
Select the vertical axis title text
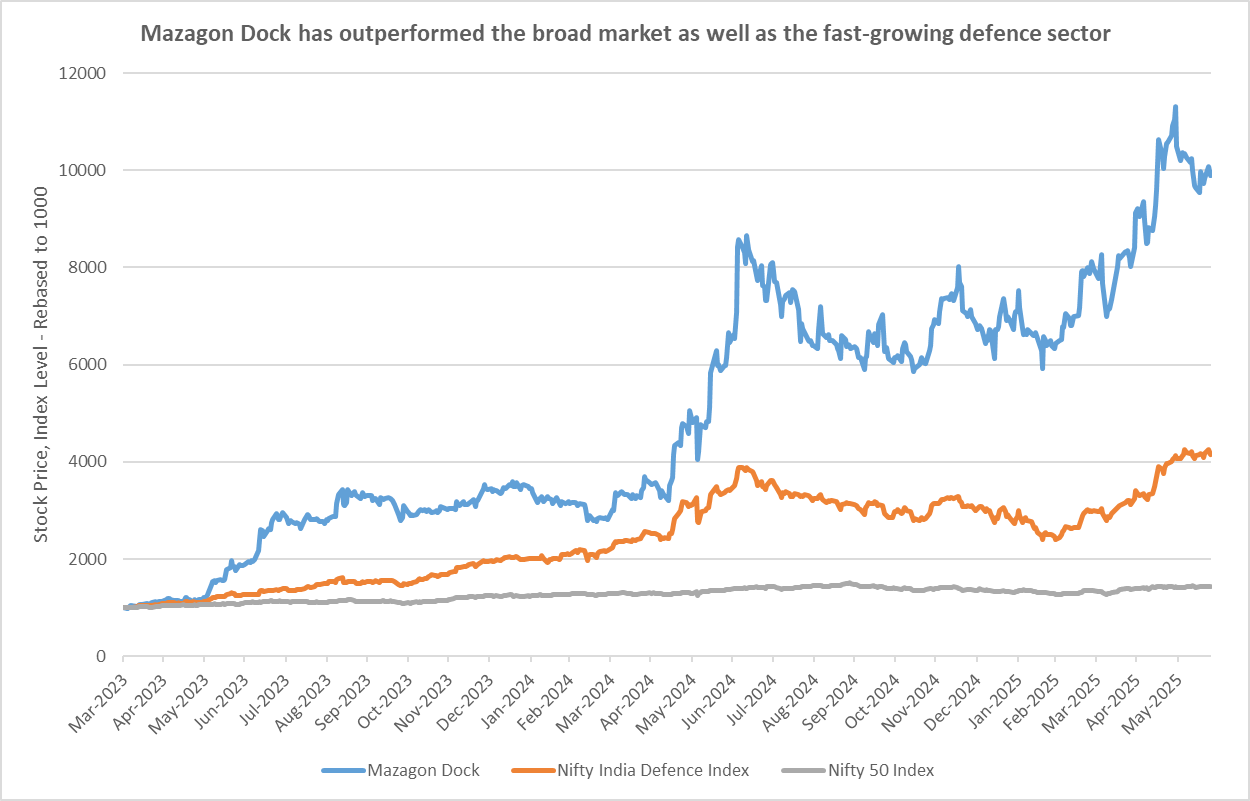click(41, 364)
